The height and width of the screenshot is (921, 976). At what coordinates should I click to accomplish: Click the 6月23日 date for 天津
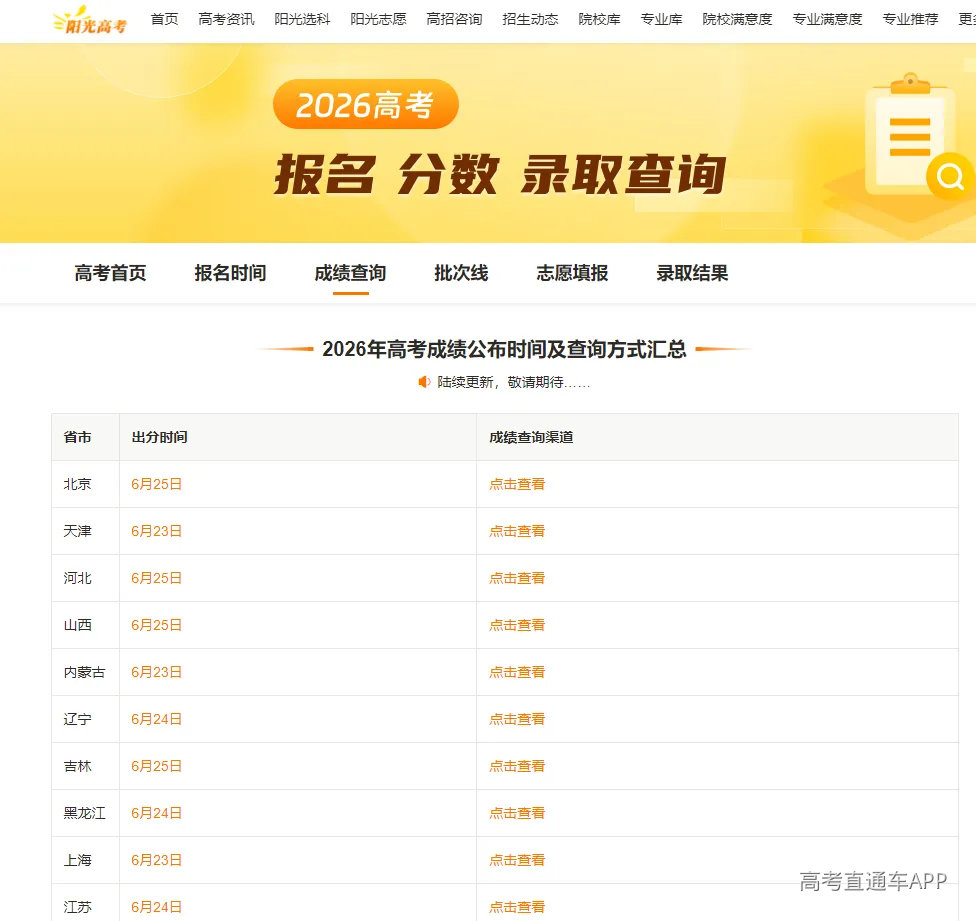(156, 531)
